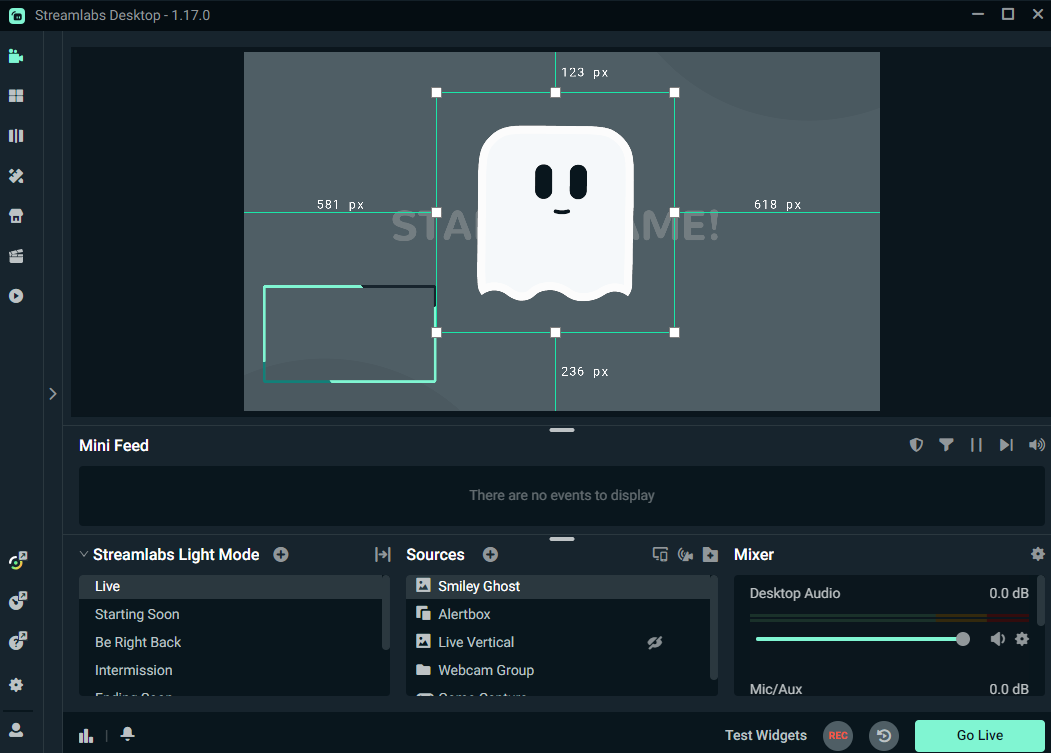This screenshot has height=753, width=1051.
Task: Mute alert sounds in the Mini Feed
Action: [1036, 445]
